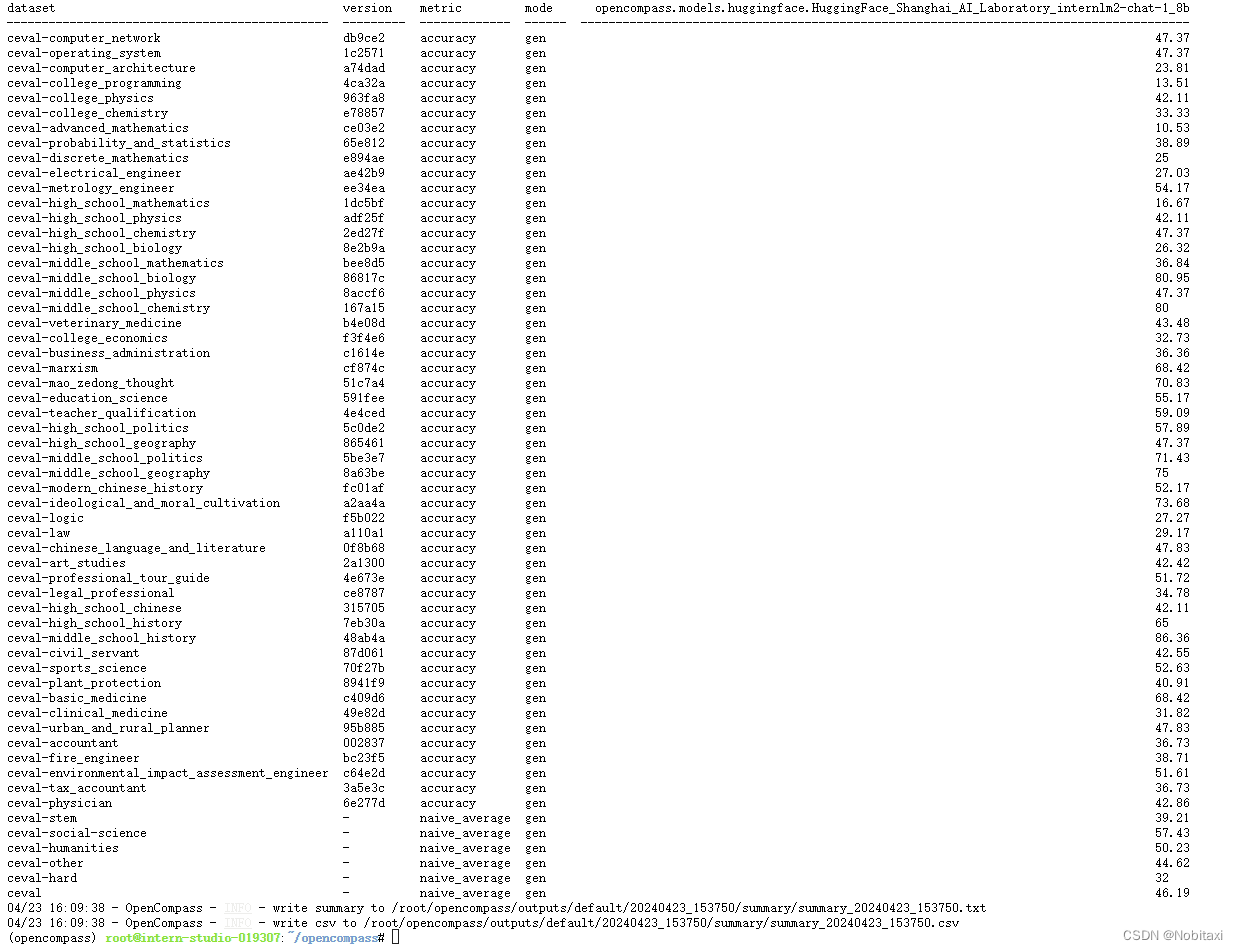Screen dimensions: 1238x950
Task: Select version bee8d5 of ceval-middle_school_mathematics
Action: coord(363,263)
